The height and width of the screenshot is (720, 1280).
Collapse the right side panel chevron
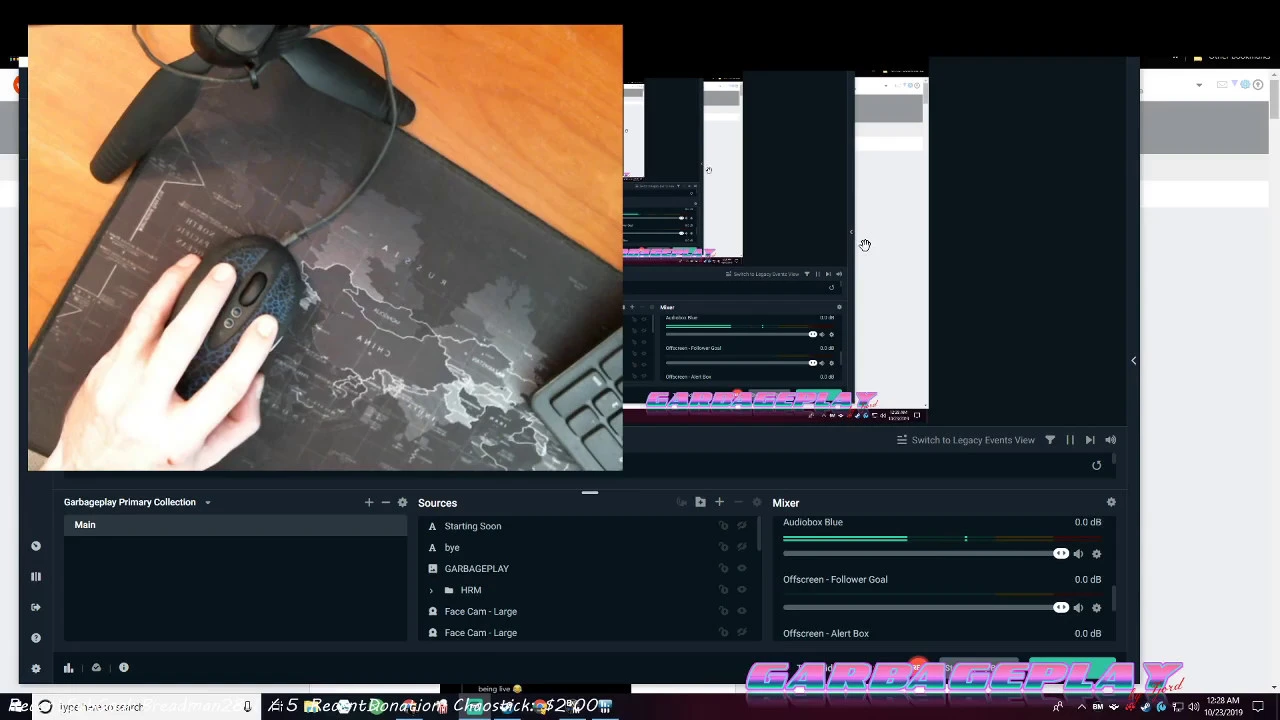[x=1133, y=360]
